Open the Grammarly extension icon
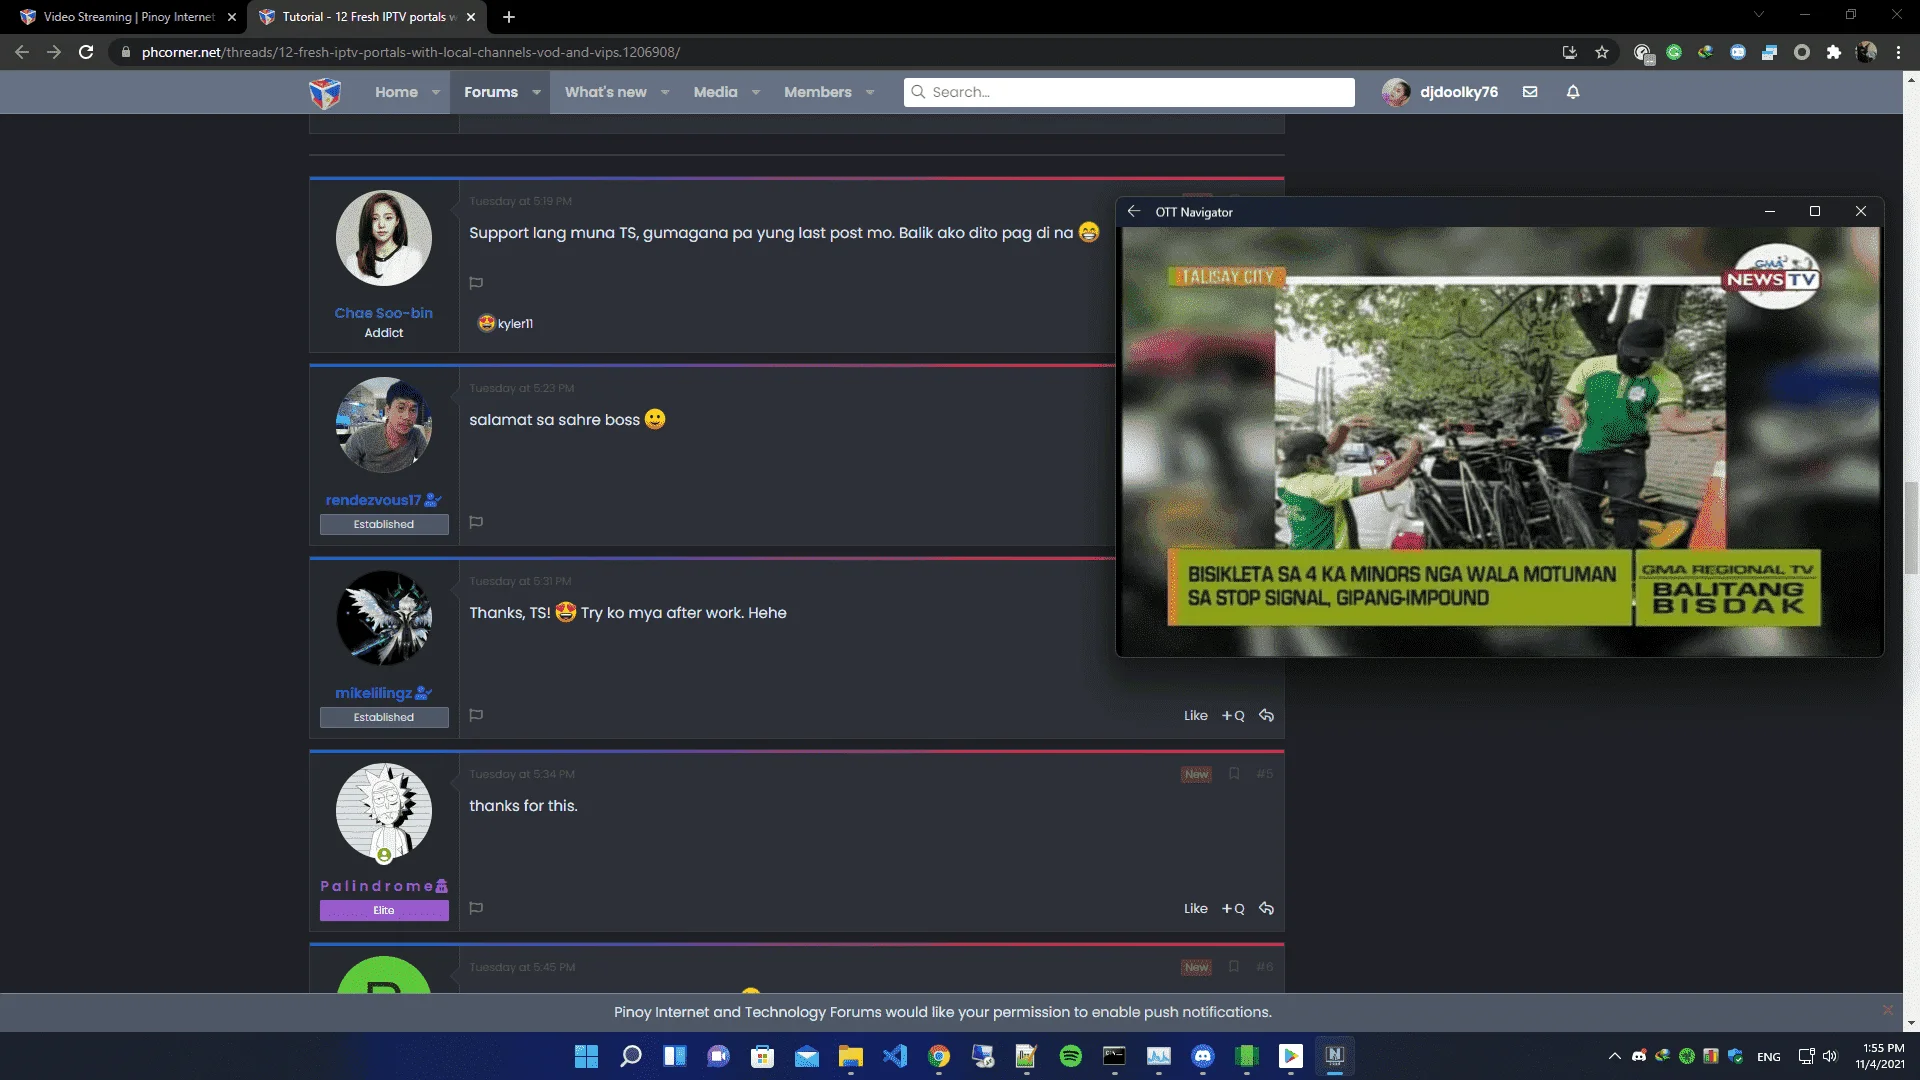Viewport: 1920px width, 1080px height. pos(1674,52)
